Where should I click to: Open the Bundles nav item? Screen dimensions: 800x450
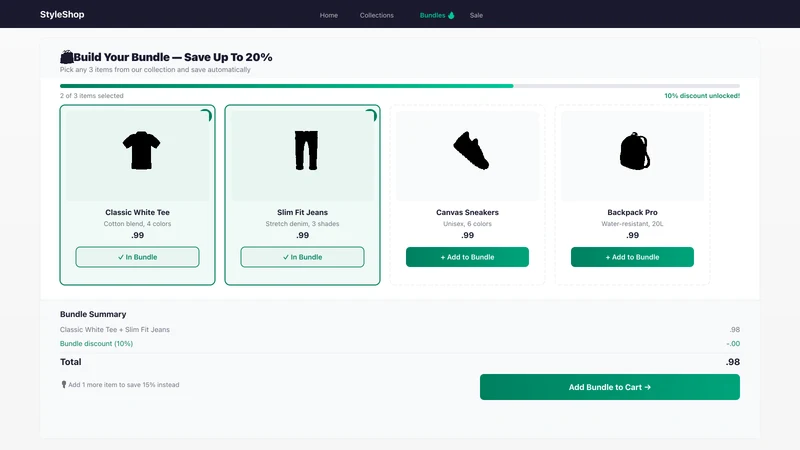(432, 15)
